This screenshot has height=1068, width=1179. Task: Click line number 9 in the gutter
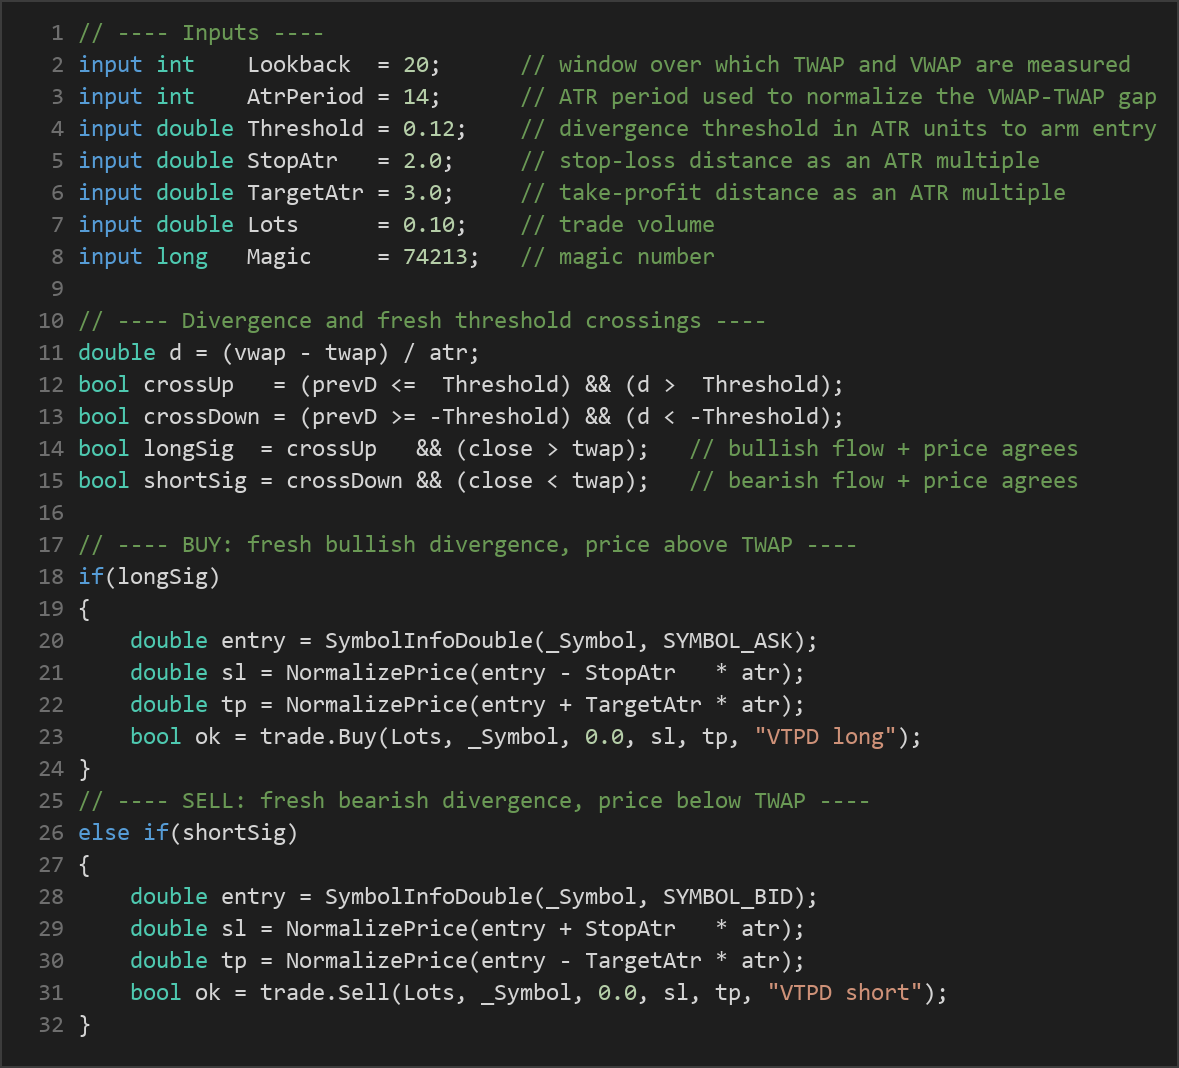click(x=57, y=289)
